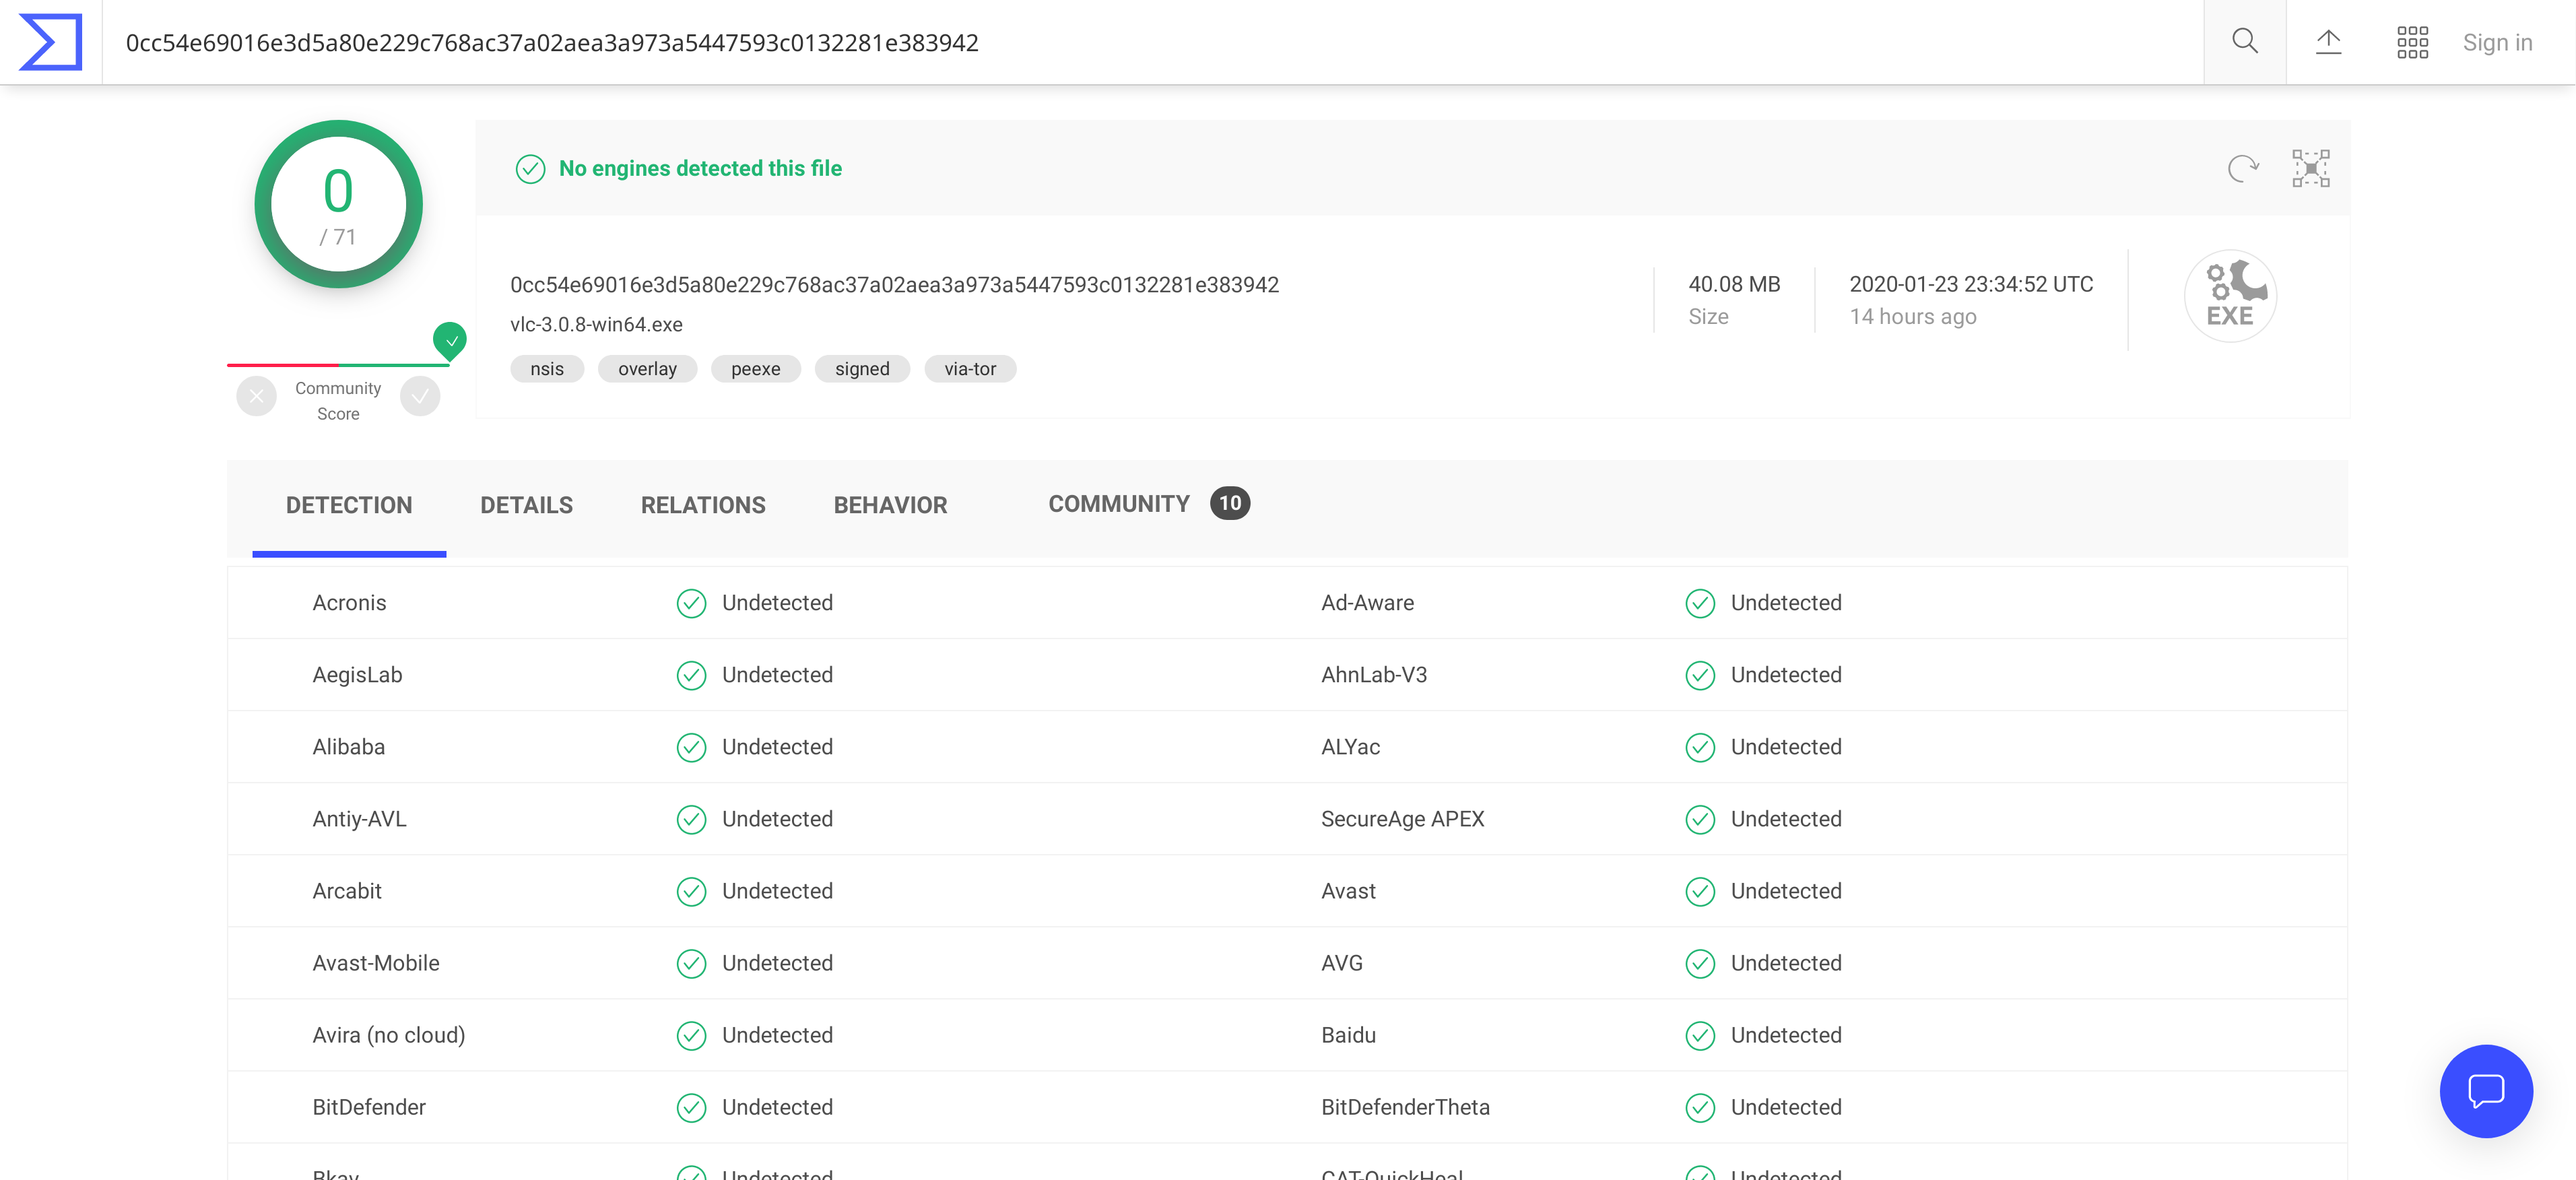Click the check icon in the Avast-Mobile row
2576x1180 pixels.
[691, 964]
